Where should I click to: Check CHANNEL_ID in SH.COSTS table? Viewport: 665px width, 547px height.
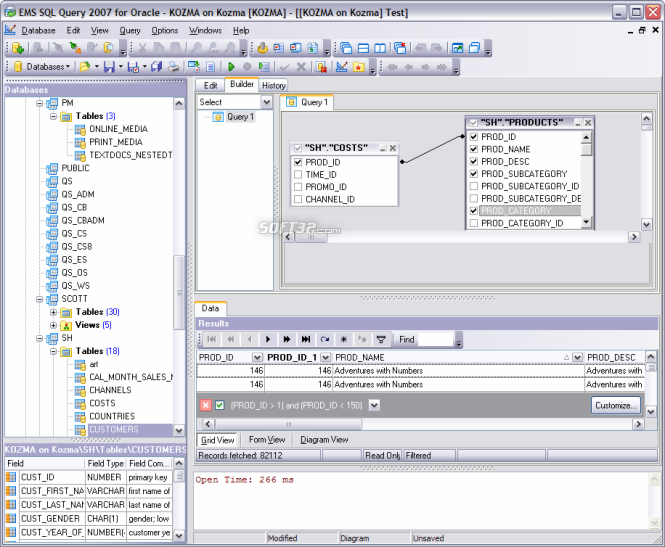pyautogui.click(x=298, y=199)
